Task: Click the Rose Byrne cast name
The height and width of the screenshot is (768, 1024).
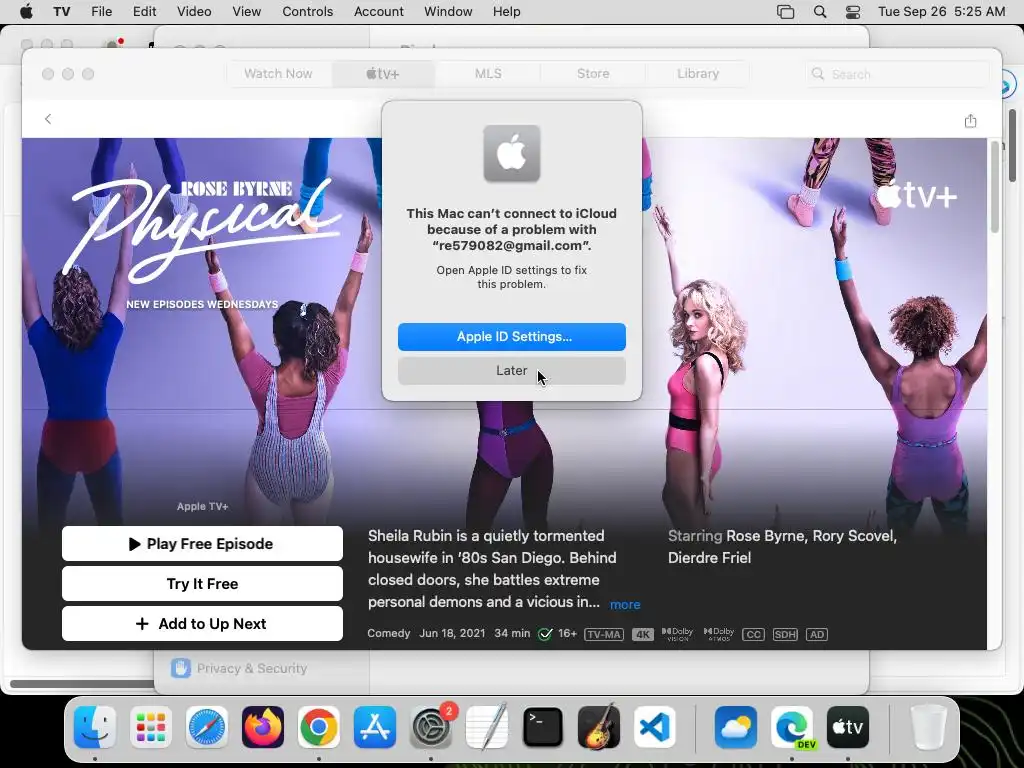Action: click(765, 536)
